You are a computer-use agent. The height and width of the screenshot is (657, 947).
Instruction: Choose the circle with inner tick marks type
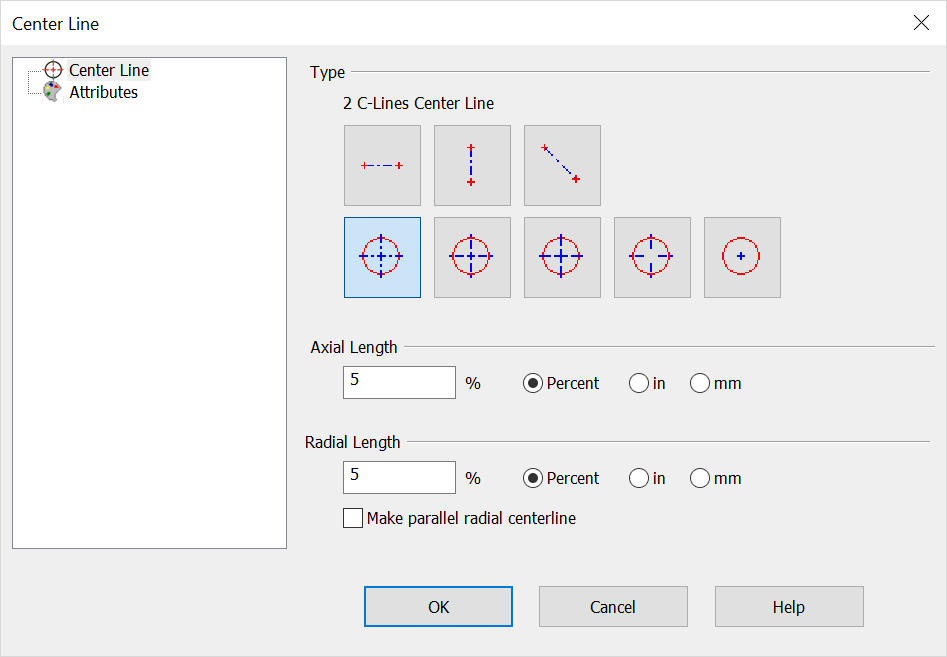[x=652, y=256]
